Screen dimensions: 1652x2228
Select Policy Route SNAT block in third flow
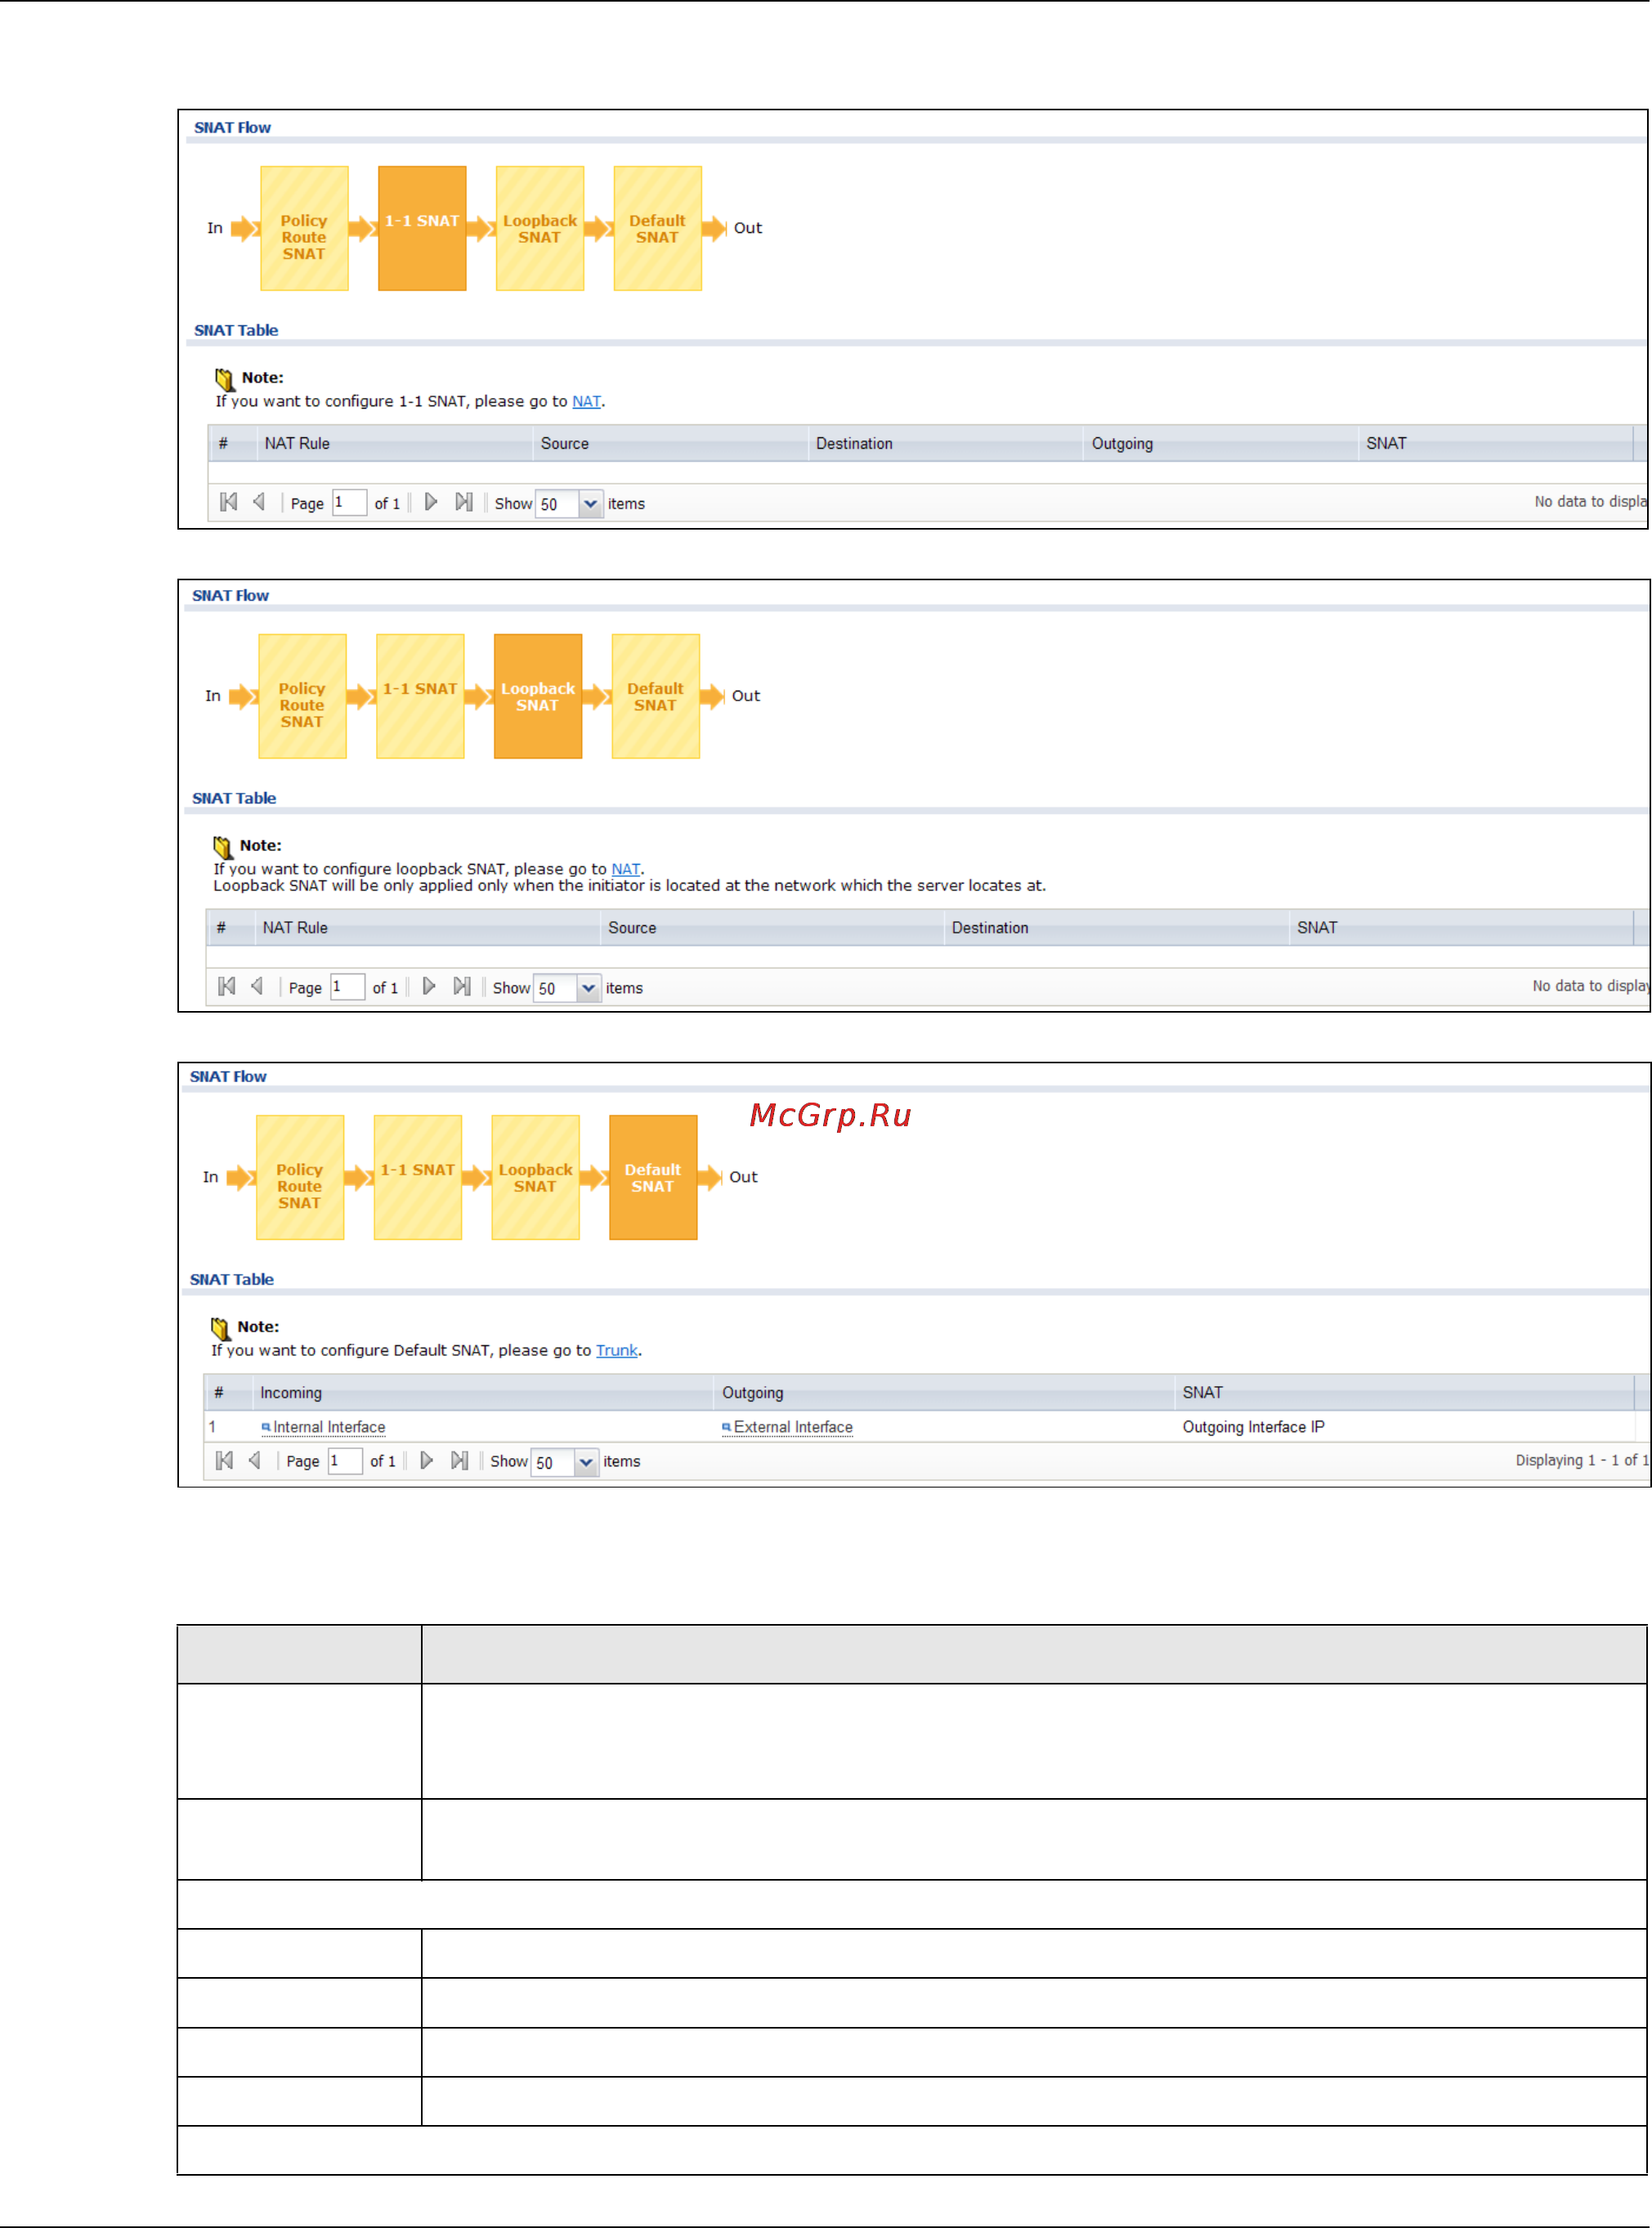(x=300, y=1177)
